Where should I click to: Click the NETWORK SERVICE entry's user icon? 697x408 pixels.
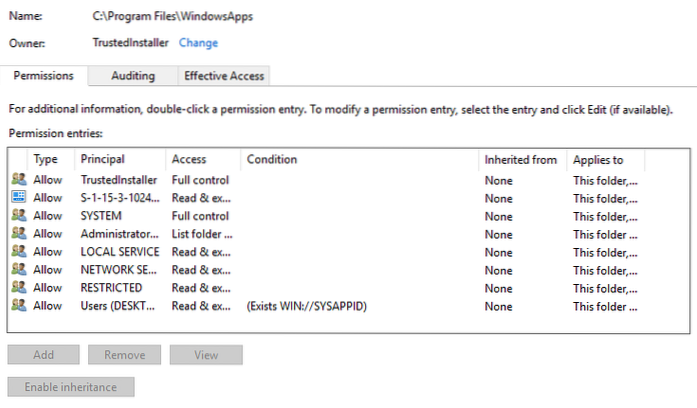pos(18,270)
